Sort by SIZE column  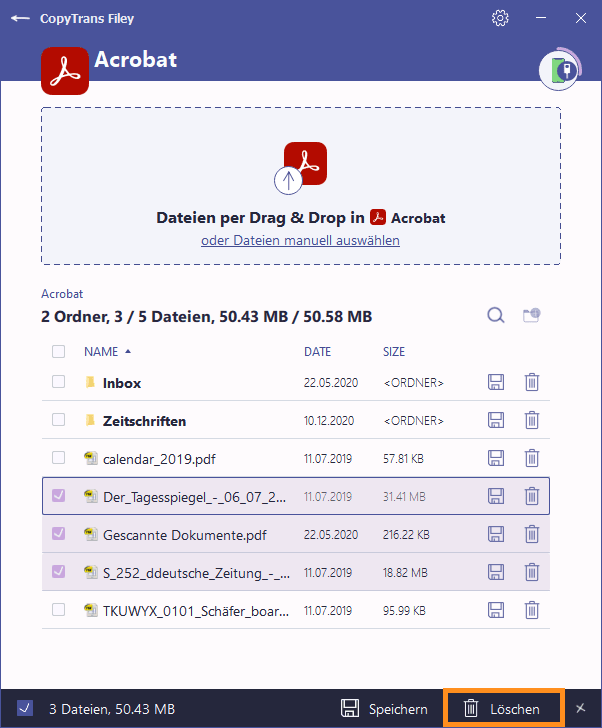(x=394, y=352)
